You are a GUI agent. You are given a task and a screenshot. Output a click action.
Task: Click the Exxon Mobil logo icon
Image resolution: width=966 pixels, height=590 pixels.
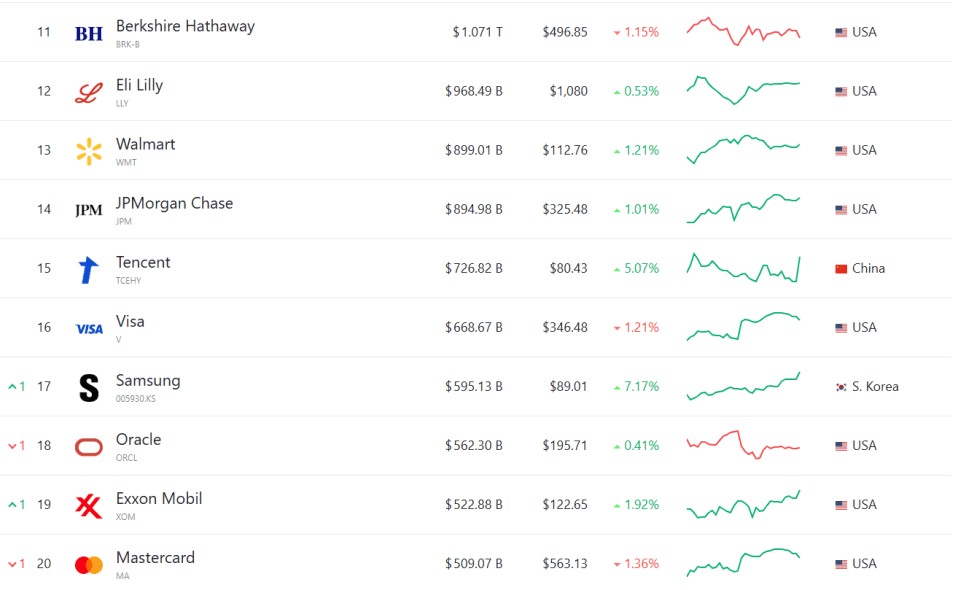point(89,505)
